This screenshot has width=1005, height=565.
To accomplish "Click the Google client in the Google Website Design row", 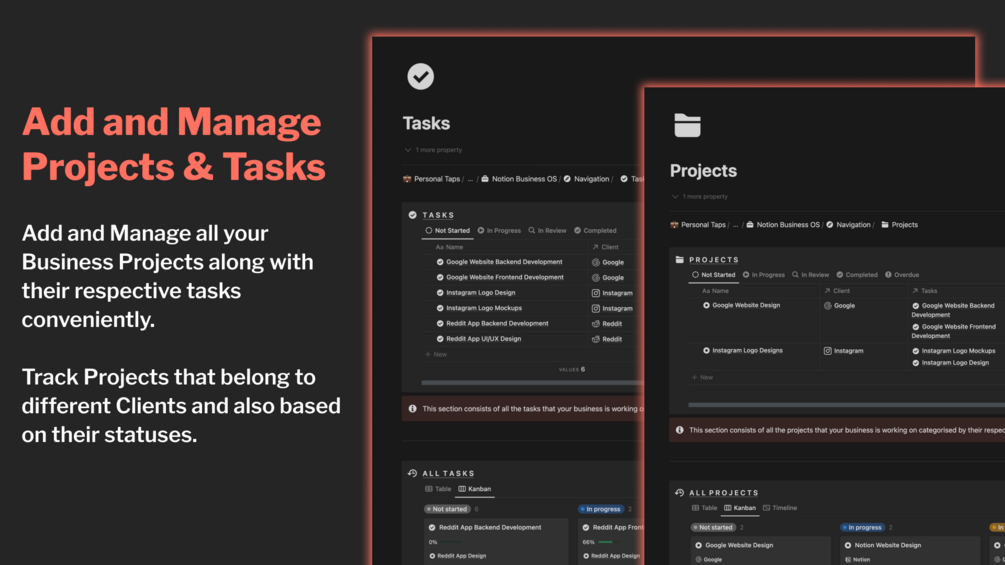I will click(840, 306).
